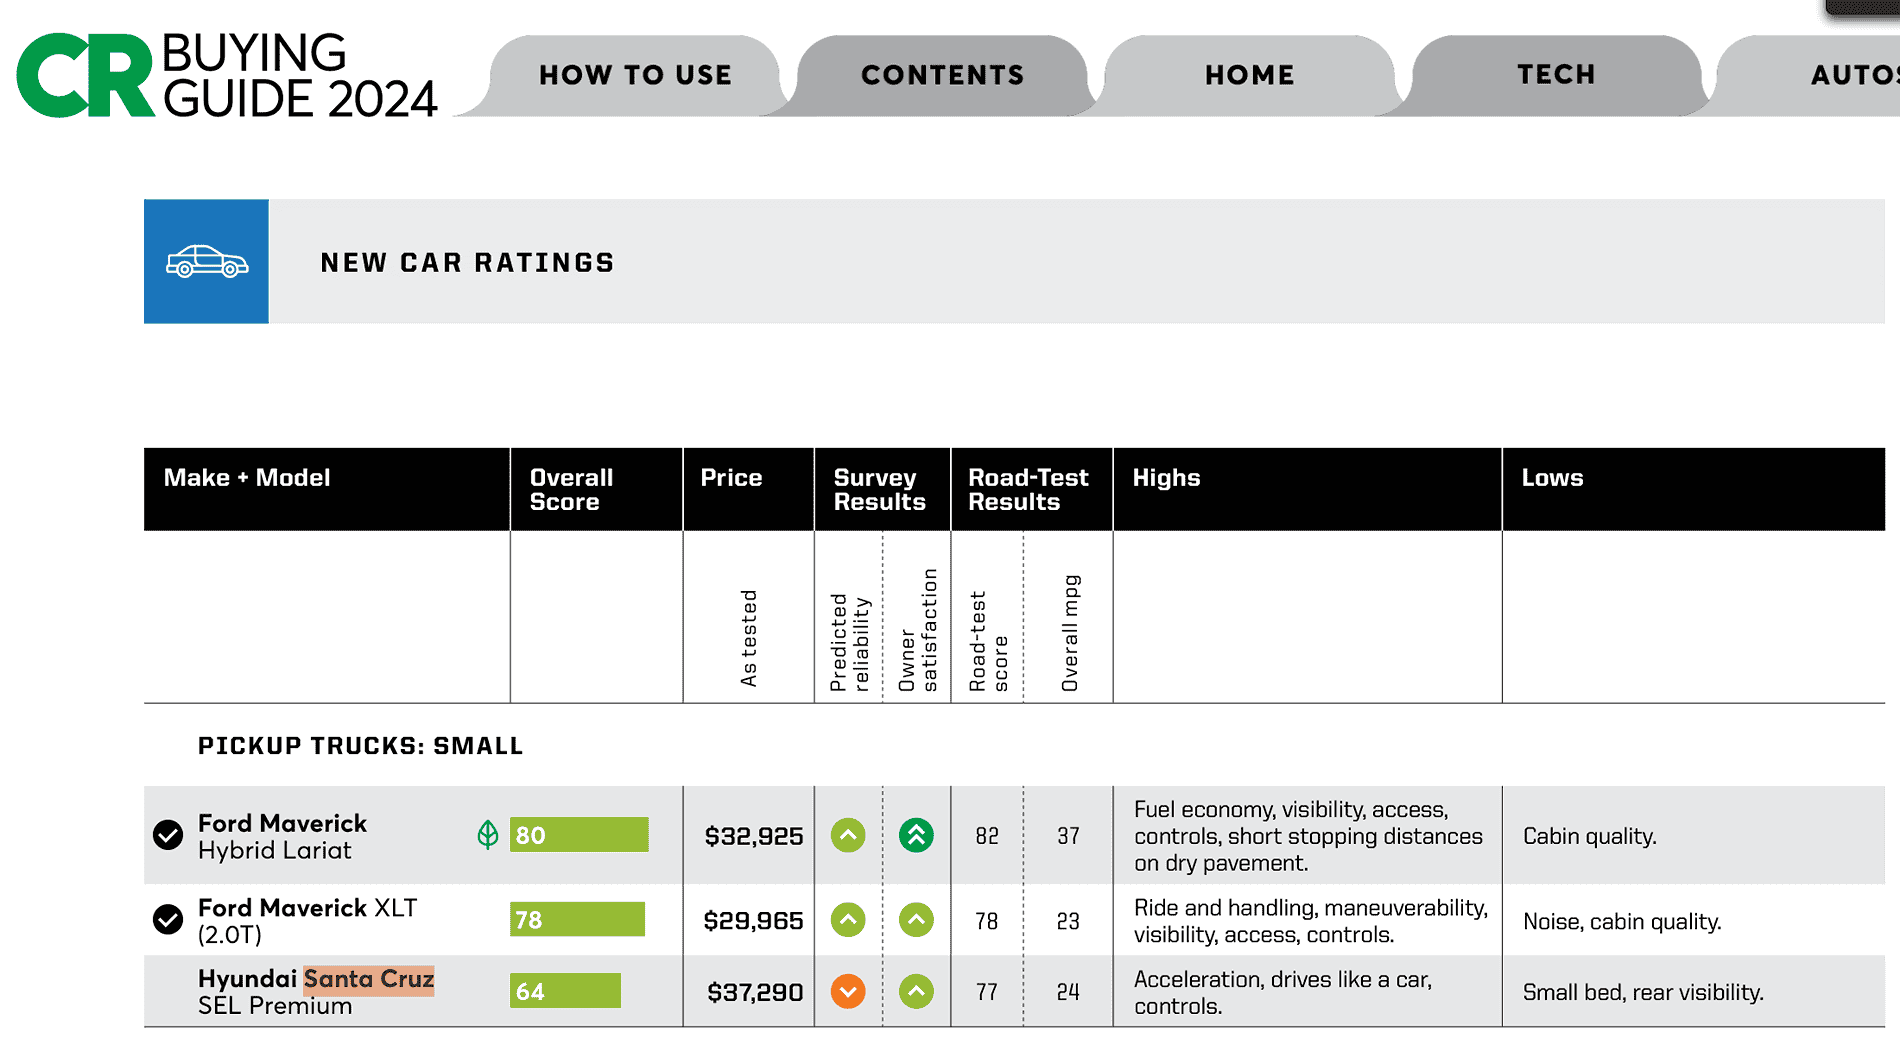Click the orange reliability down-arrow for Hyundai Santa Cruz
The width and height of the screenshot is (1900, 1057).
point(848,991)
